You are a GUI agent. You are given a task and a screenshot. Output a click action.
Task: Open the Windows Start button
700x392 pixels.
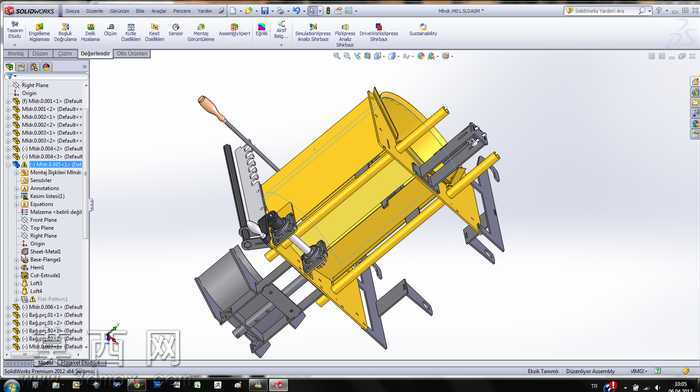click(12, 386)
